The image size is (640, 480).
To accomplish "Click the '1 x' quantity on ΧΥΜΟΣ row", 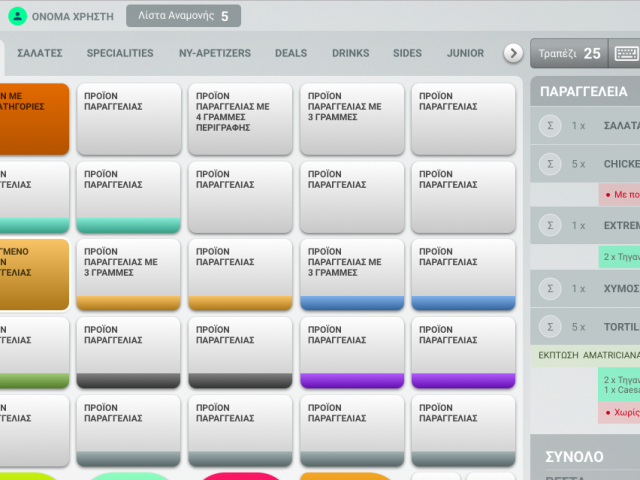I will pos(578,289).
